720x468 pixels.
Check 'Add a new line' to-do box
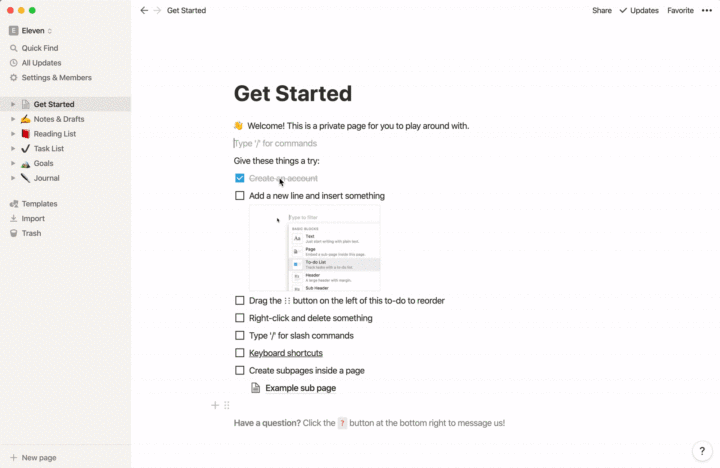coord(240,196)
